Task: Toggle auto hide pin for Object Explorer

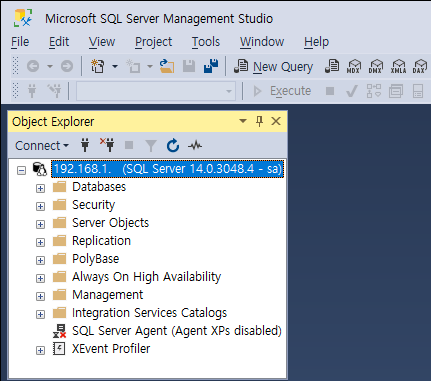Action: (x=259, y=121)
